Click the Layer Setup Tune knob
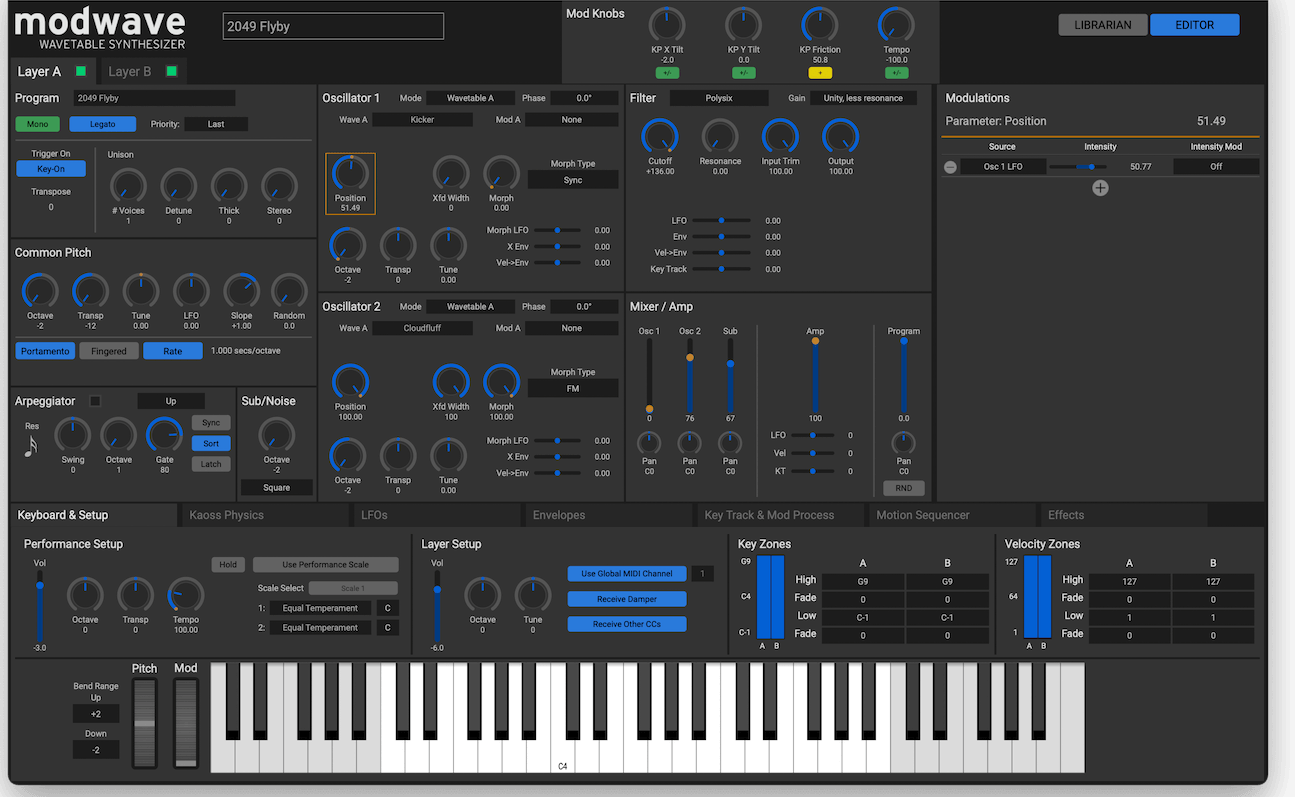Image resolution: width=1295 pixels, height=797 pixels. point(533,595)
